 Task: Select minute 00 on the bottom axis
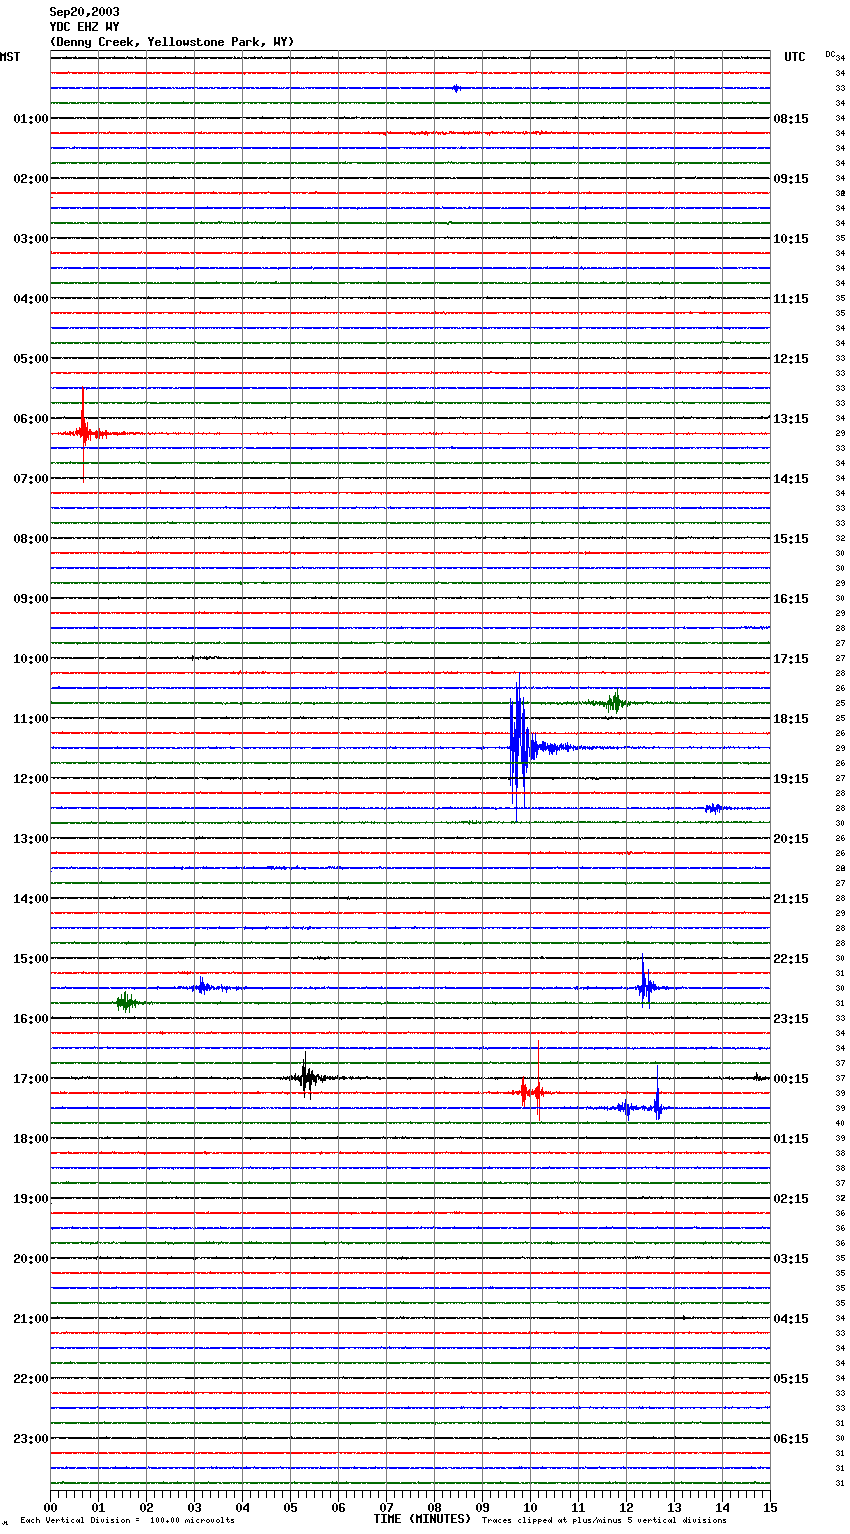tap(50, 1507)
